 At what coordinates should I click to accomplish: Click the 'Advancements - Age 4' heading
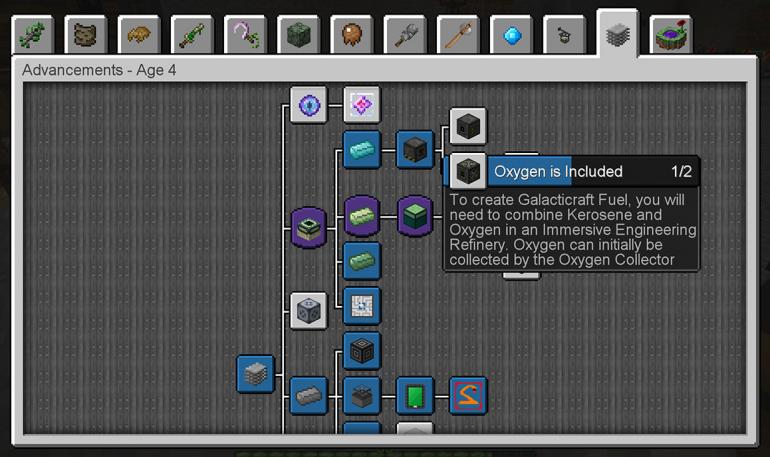pyautogui.click(x=99, y=70)
